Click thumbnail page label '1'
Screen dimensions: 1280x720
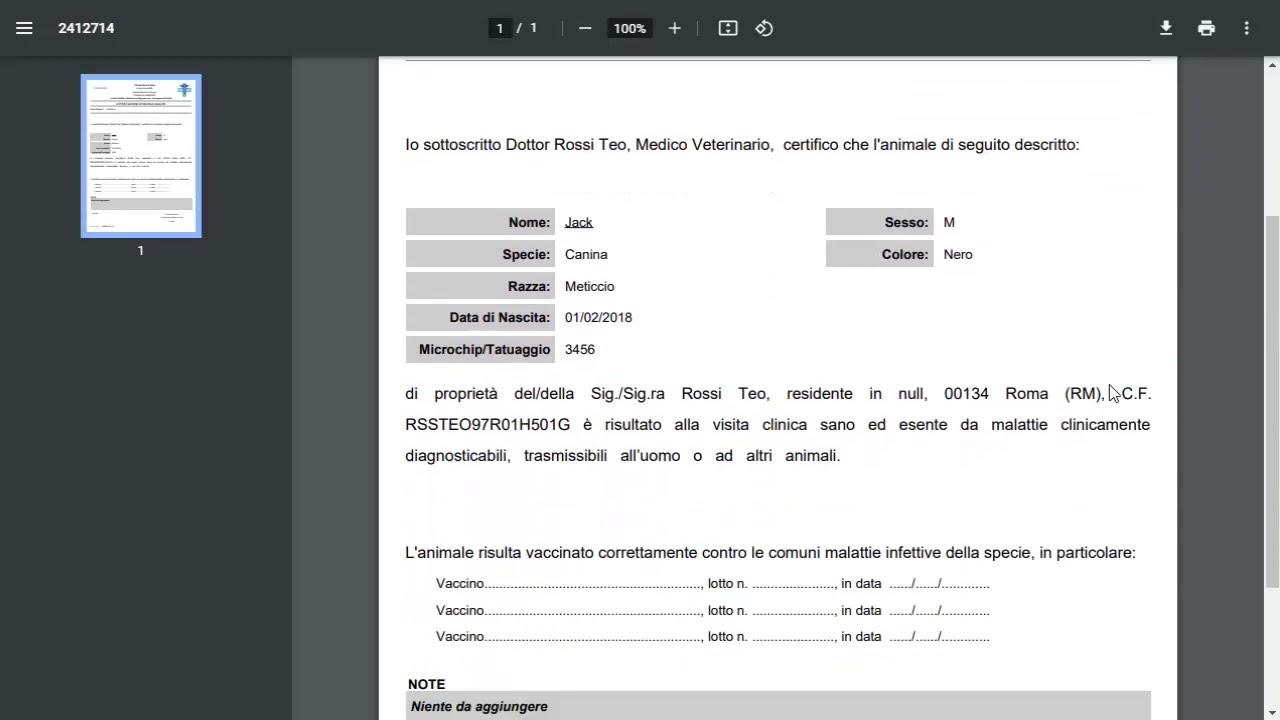coord(141,250)
